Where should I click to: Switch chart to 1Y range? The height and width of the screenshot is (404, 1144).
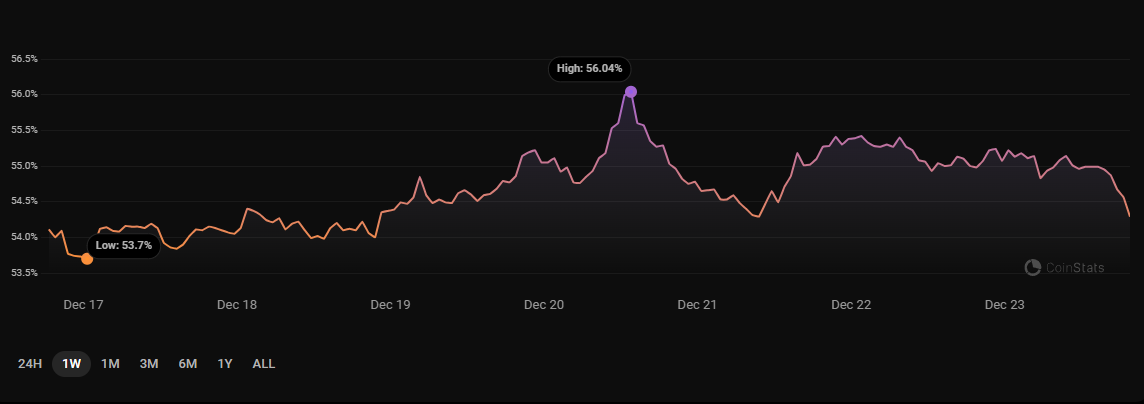(225, 363)
